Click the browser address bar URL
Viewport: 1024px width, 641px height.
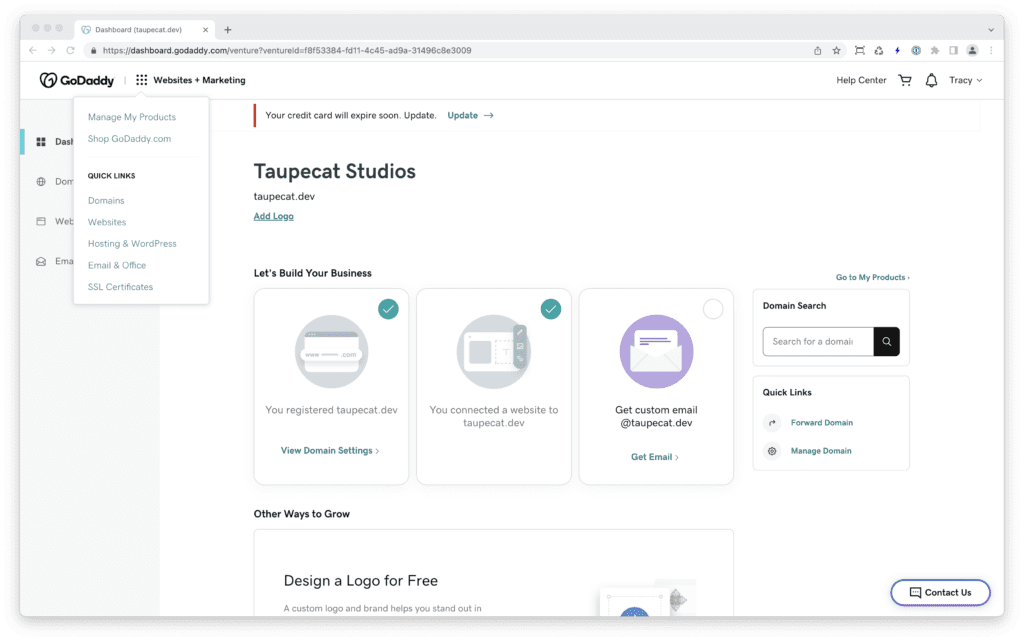[x=287, y=50]
